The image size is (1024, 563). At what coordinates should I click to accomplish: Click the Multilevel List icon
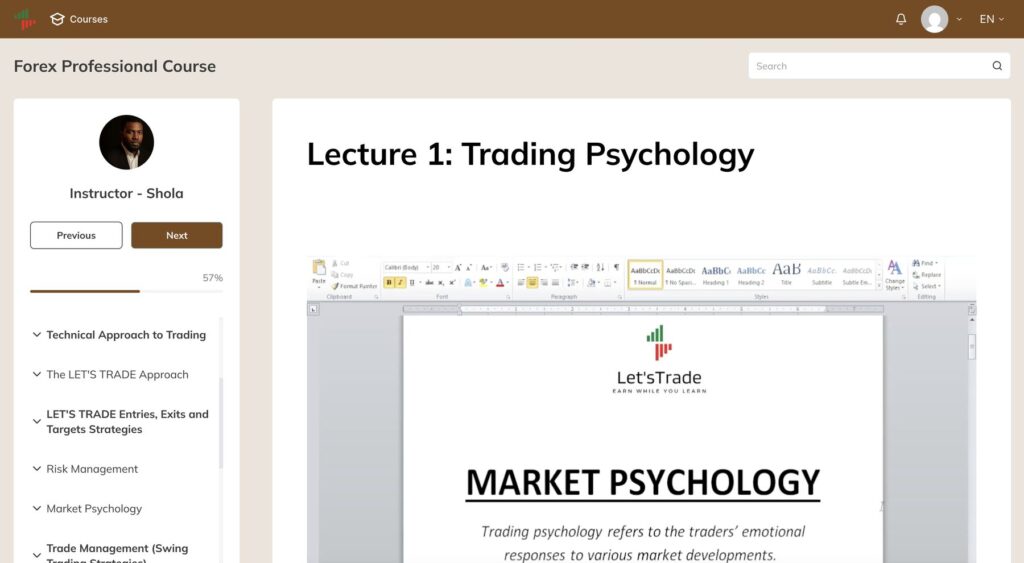coord(556,268)
